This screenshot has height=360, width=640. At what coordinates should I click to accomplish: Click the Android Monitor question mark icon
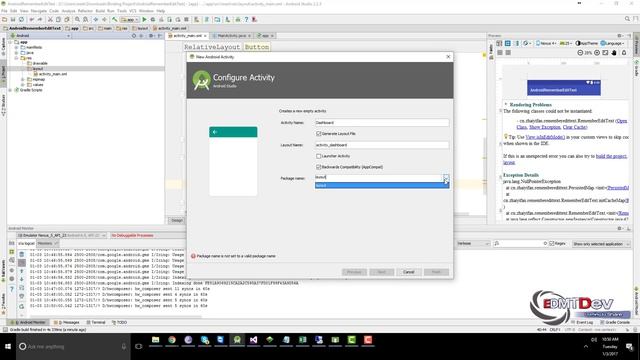click(x=12, y=289)
